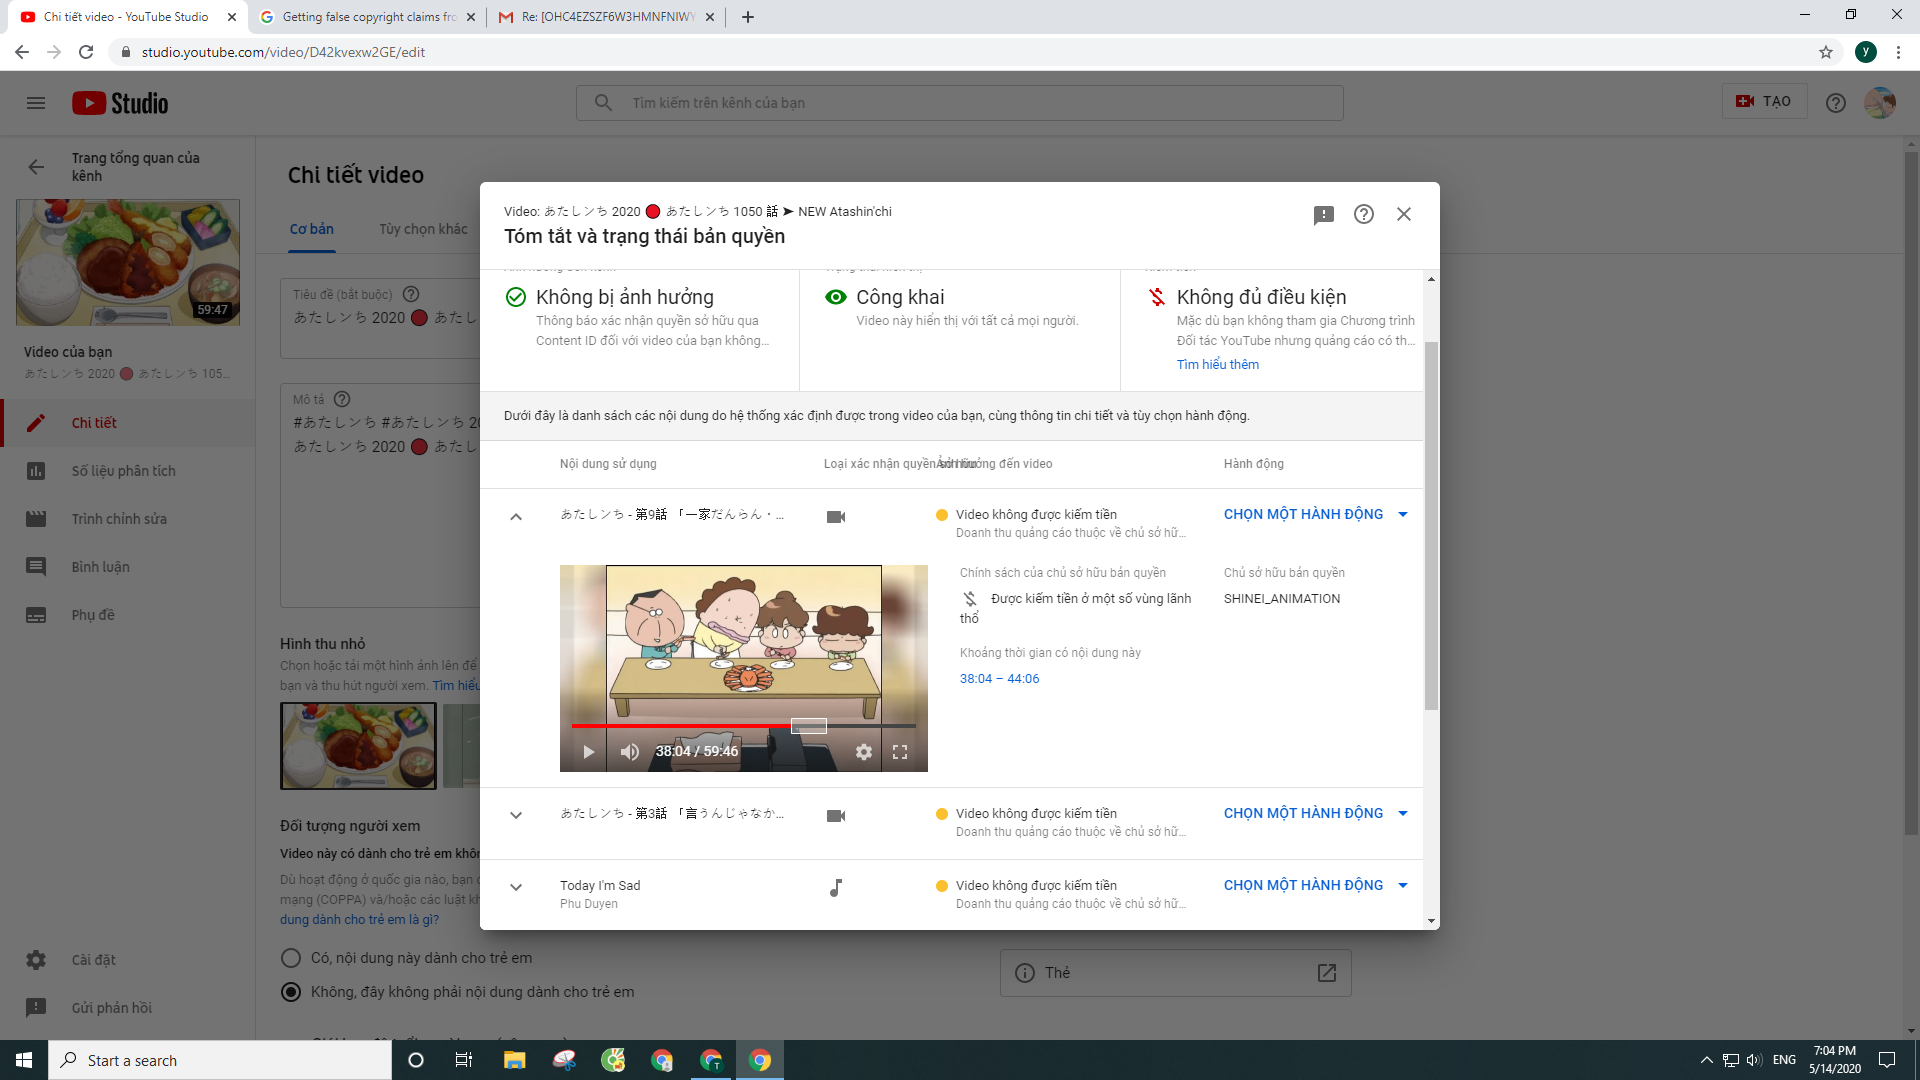
Task: Click 'Không đủ điều kiện' monetization status
Action: [1261, 297]
